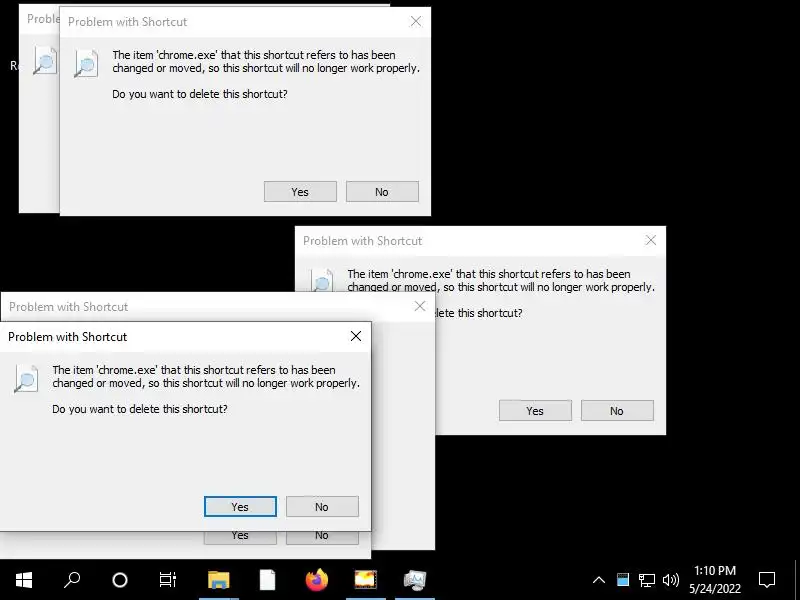Click Yes in the focused front dialog
Image resolution: width=800 pixels, height=600 pixels.
pos(240,507)
